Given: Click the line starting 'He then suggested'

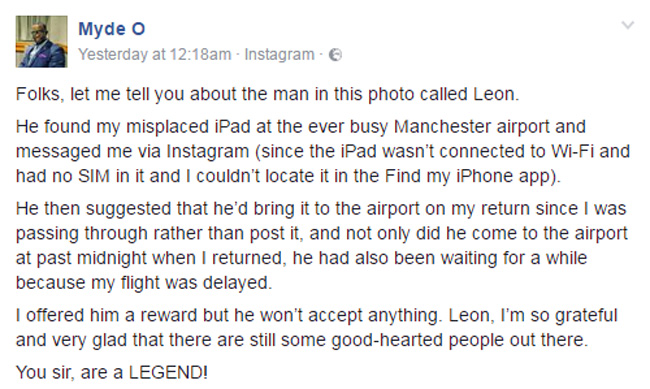Looking at the screenshot, I should click(321, 209).
